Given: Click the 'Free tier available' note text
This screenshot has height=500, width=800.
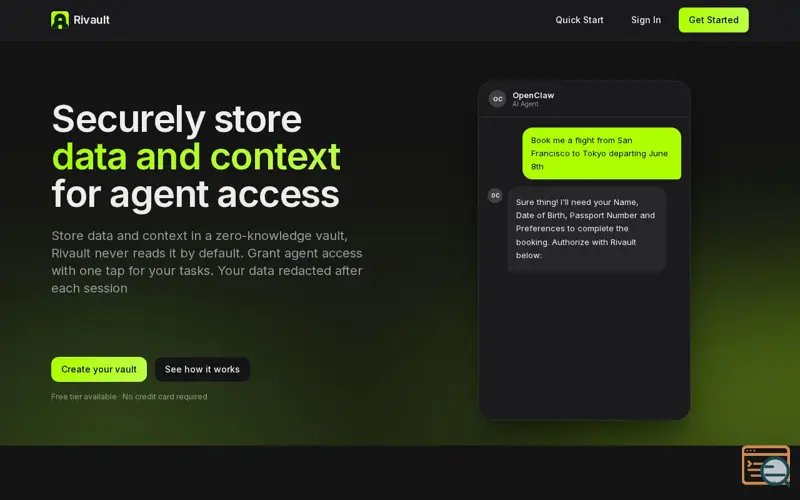Looking at the screenshot, I should [129, 396].
